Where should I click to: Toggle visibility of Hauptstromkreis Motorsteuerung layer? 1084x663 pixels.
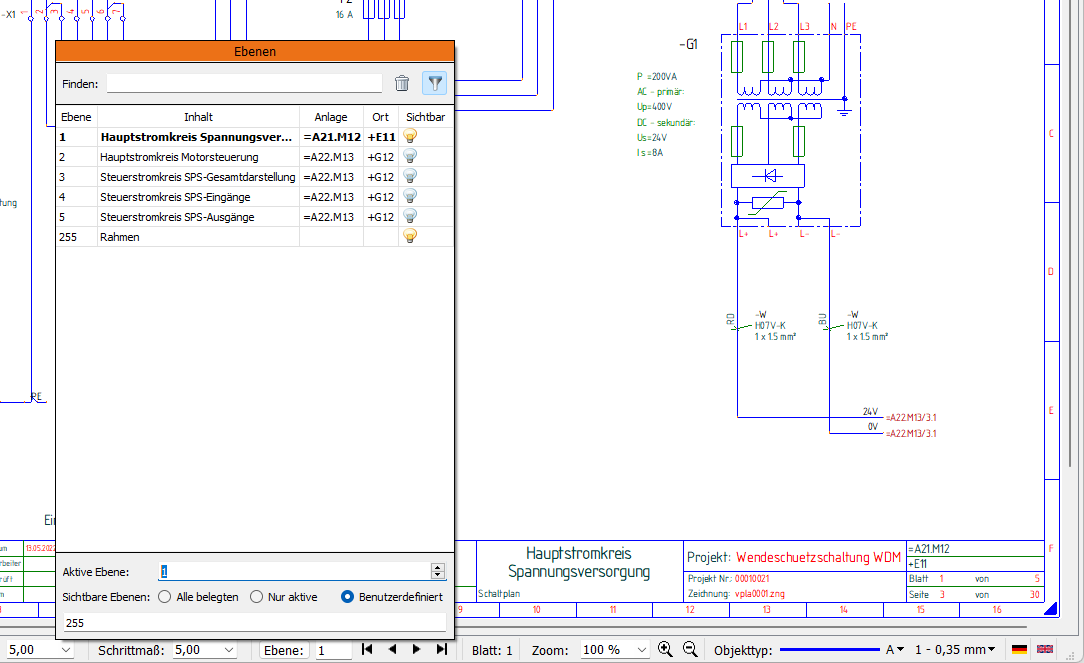click(x=409, y=157)
